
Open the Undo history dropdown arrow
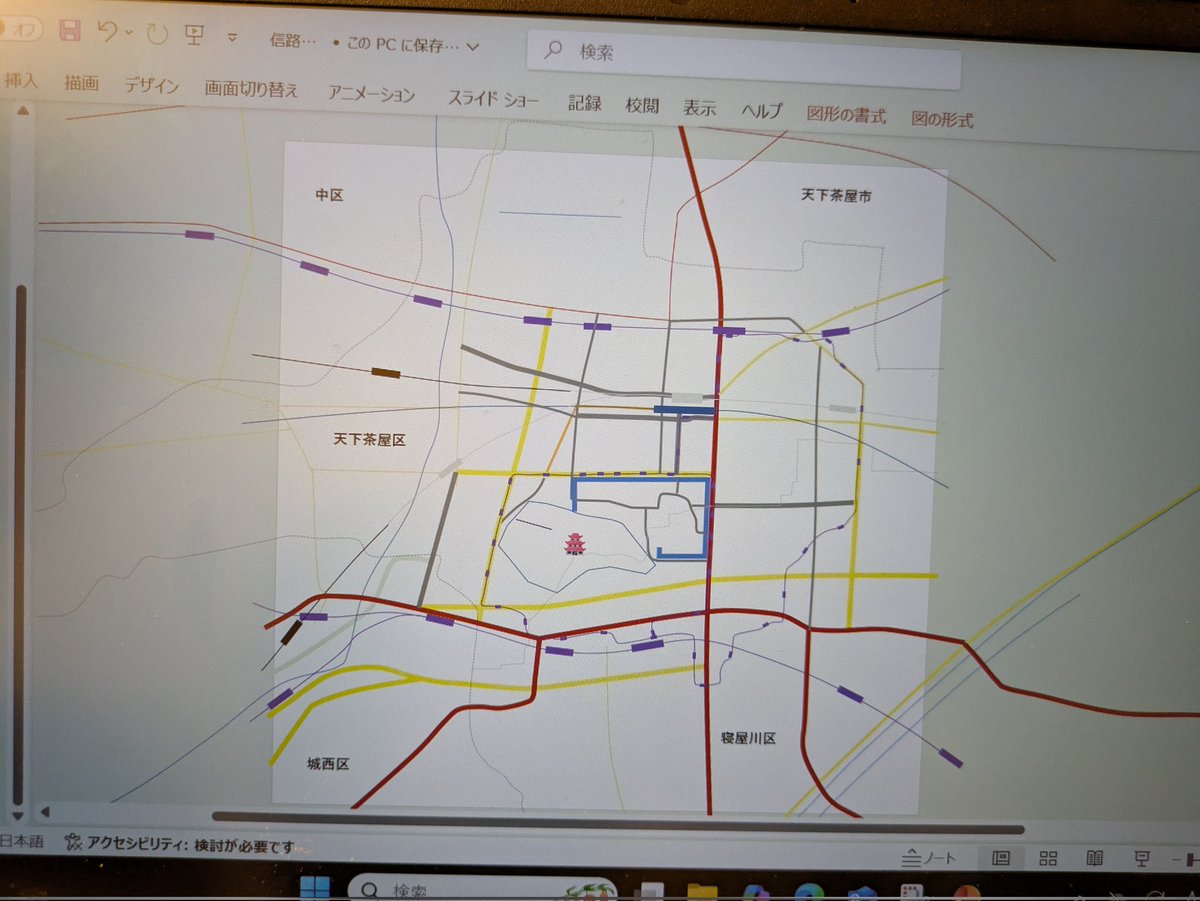[129, 34]
